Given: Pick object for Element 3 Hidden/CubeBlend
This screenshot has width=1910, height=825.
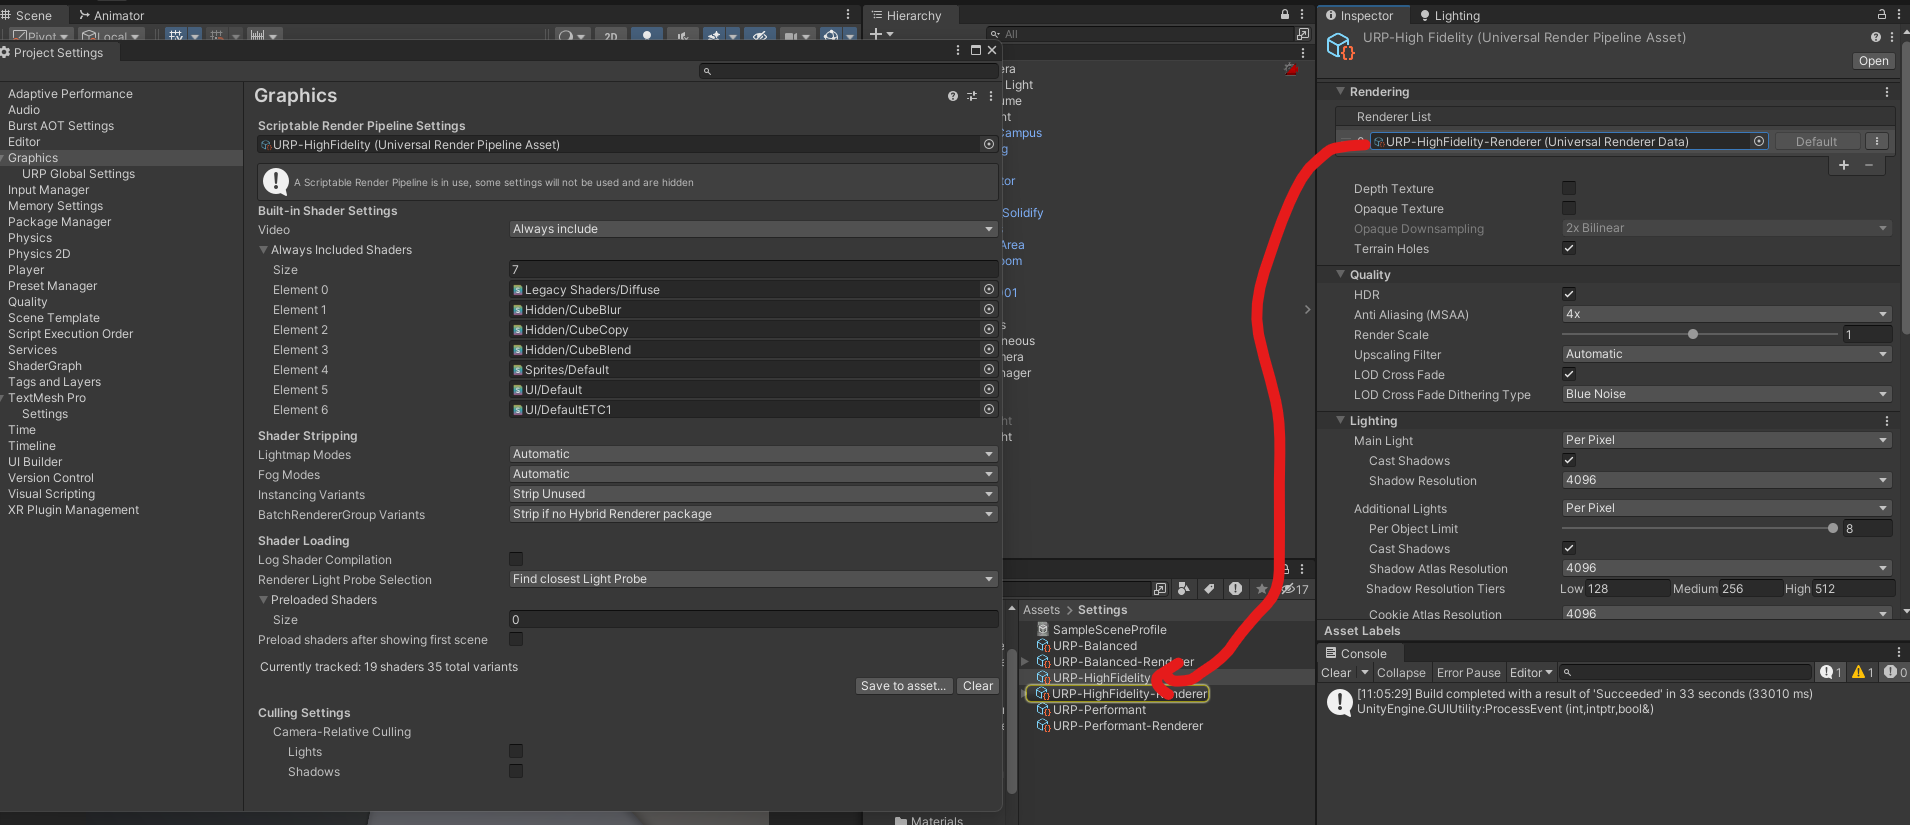Looking at the screenshot, I should 989,349.
